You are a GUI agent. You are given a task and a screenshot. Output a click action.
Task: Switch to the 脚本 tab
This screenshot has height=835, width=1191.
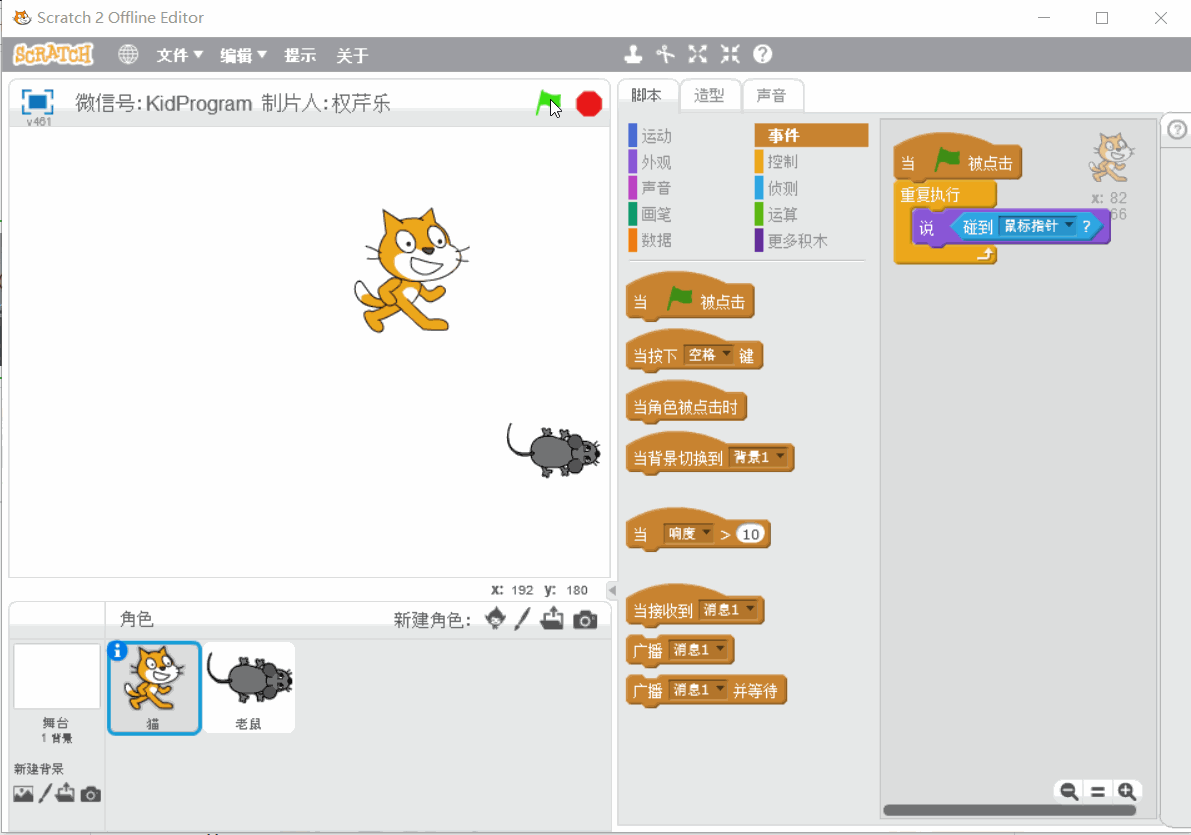click(646, 95)
